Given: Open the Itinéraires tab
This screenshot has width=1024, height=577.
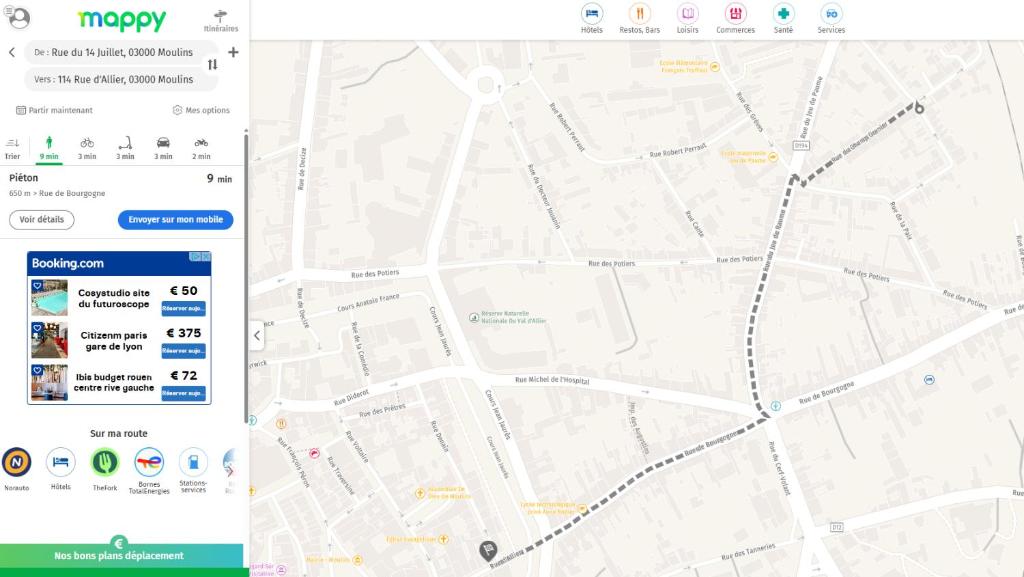Looking at the screenshot, I should (221, 21).
